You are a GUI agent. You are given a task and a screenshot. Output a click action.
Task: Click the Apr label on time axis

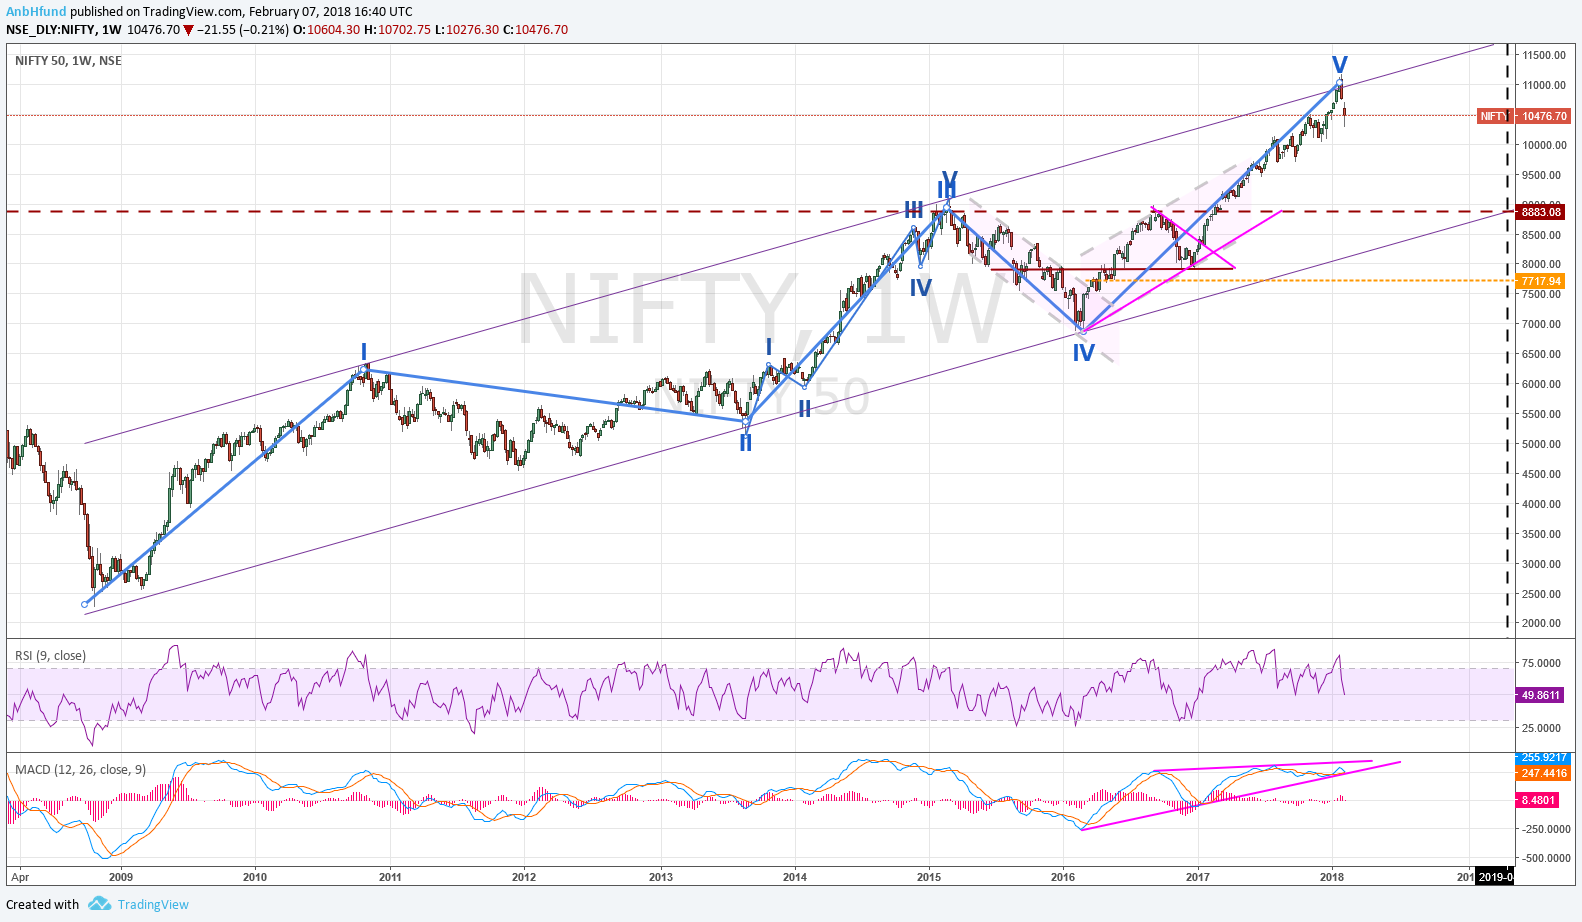[x=20, y=877]
